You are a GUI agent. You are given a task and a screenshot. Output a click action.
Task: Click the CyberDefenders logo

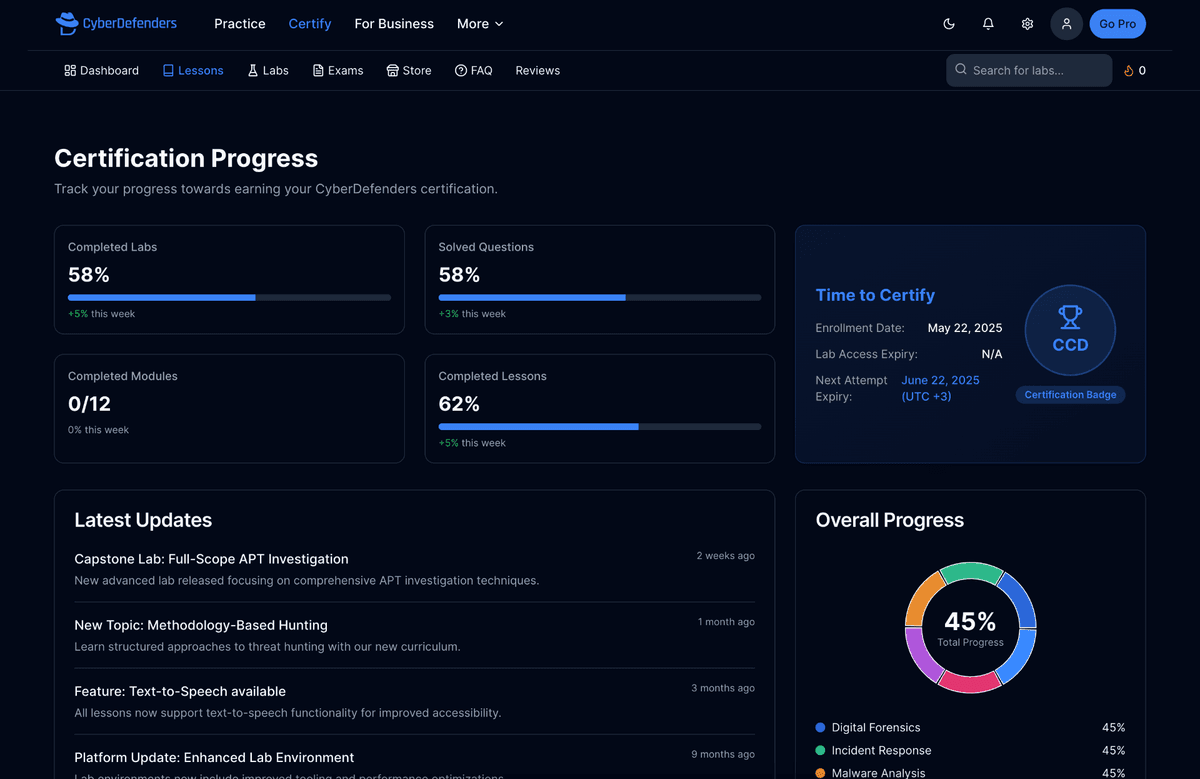click(x=116, y=23)
